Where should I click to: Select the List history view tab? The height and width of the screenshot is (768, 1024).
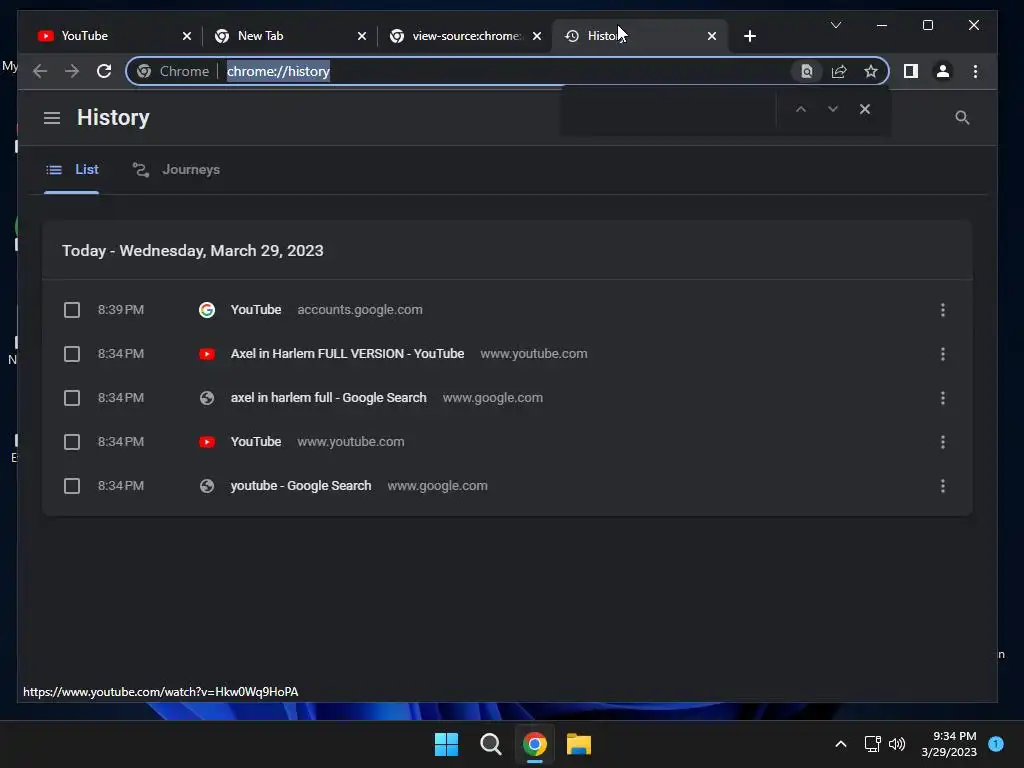(72, 170)
